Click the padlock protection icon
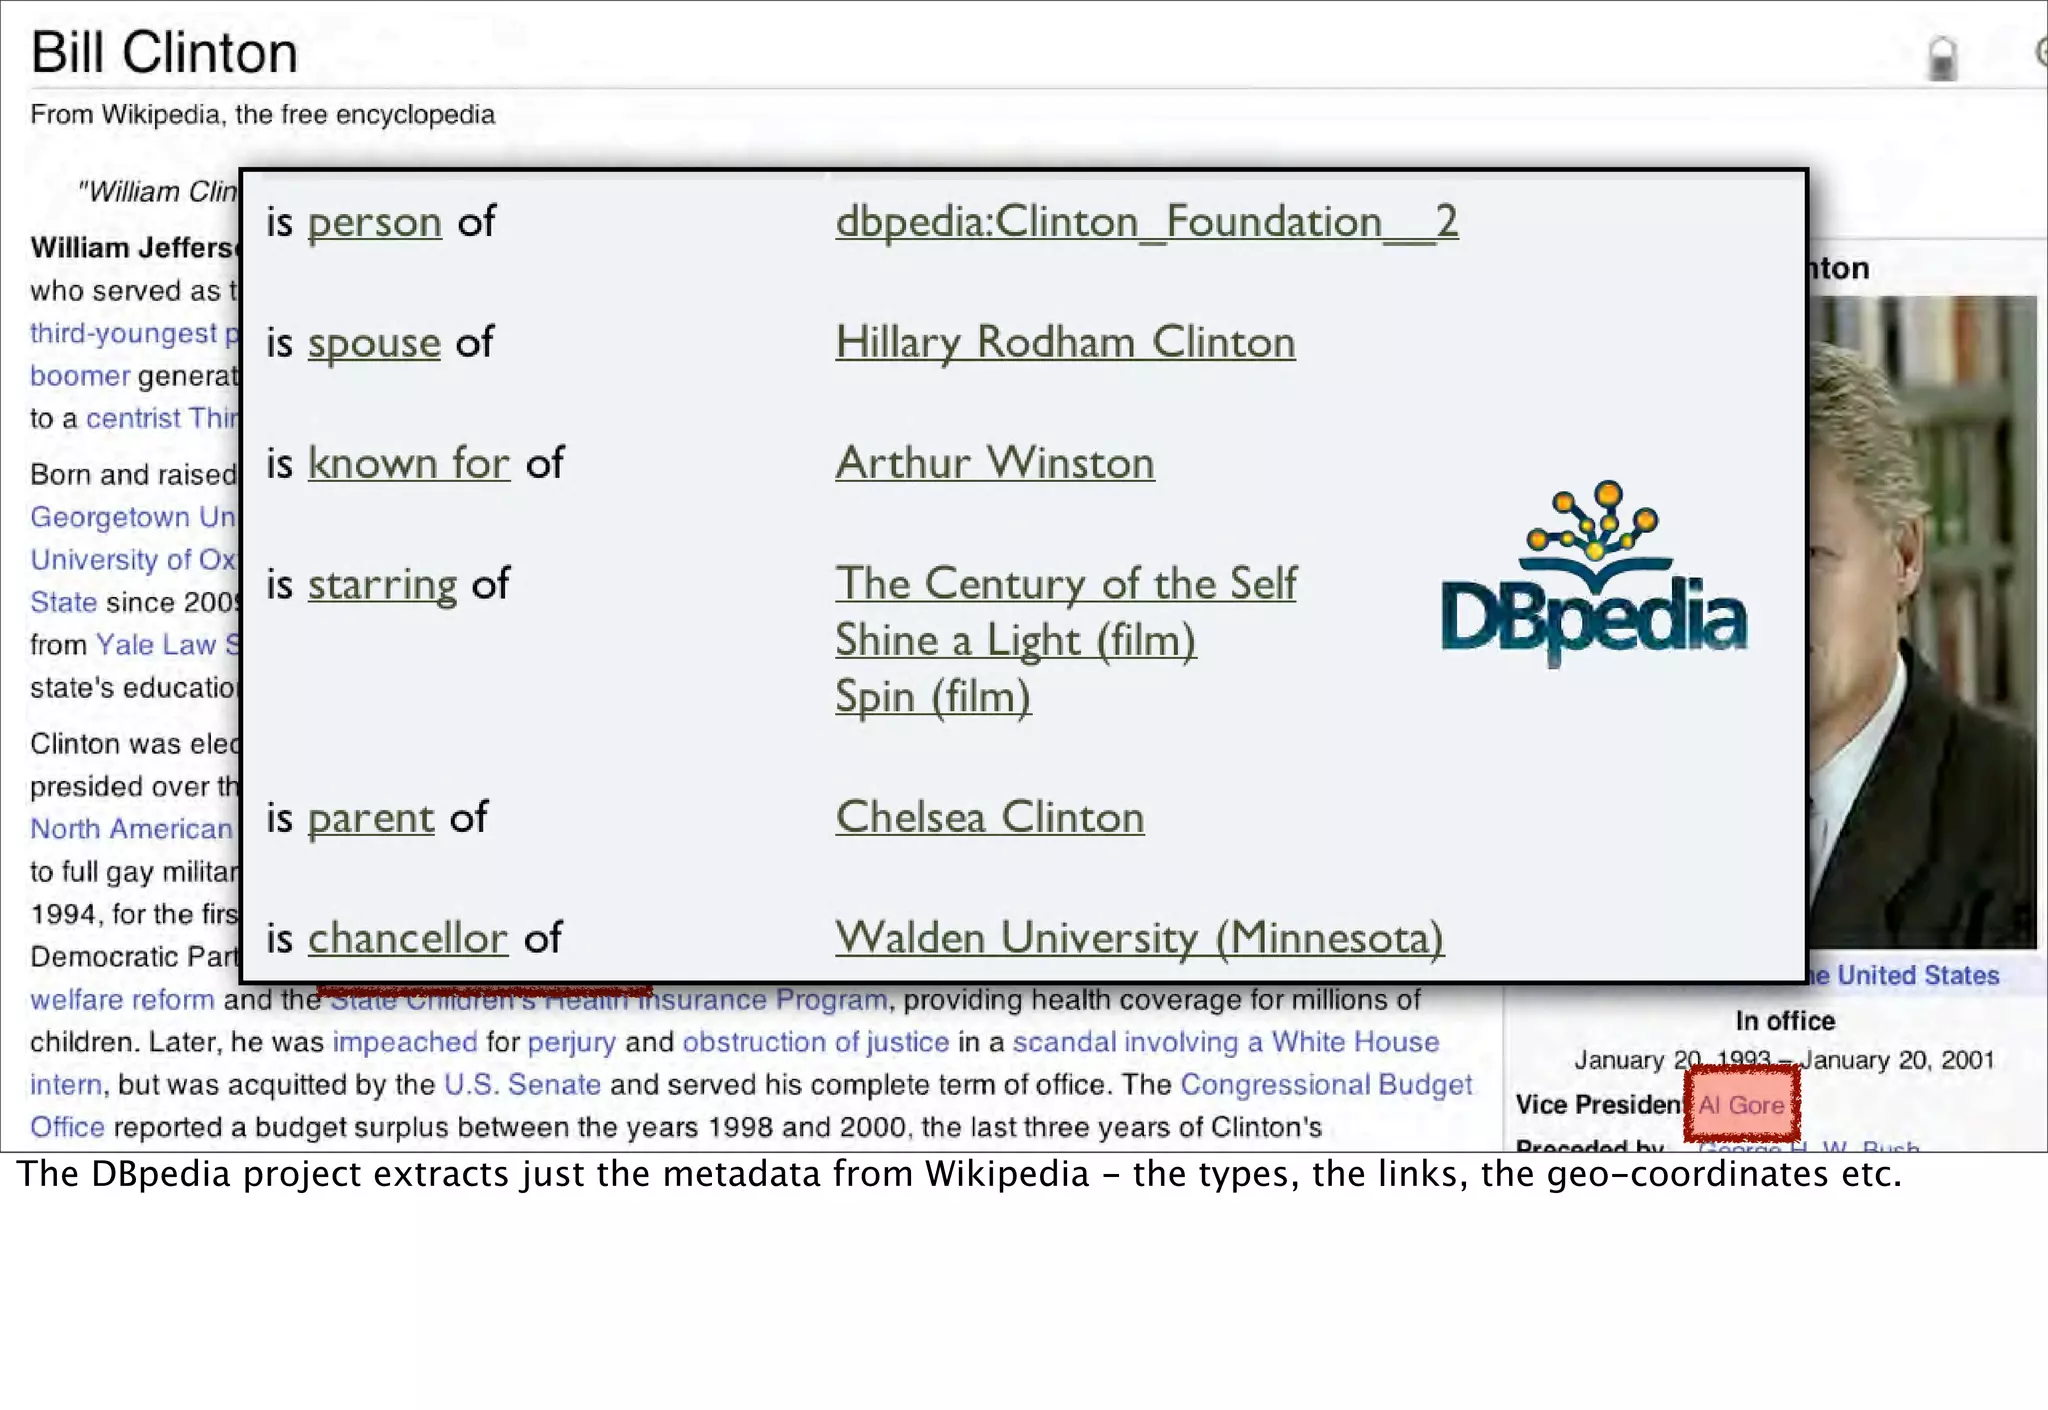This screenshot has width=2048, height=1410. click(1941, 58)
